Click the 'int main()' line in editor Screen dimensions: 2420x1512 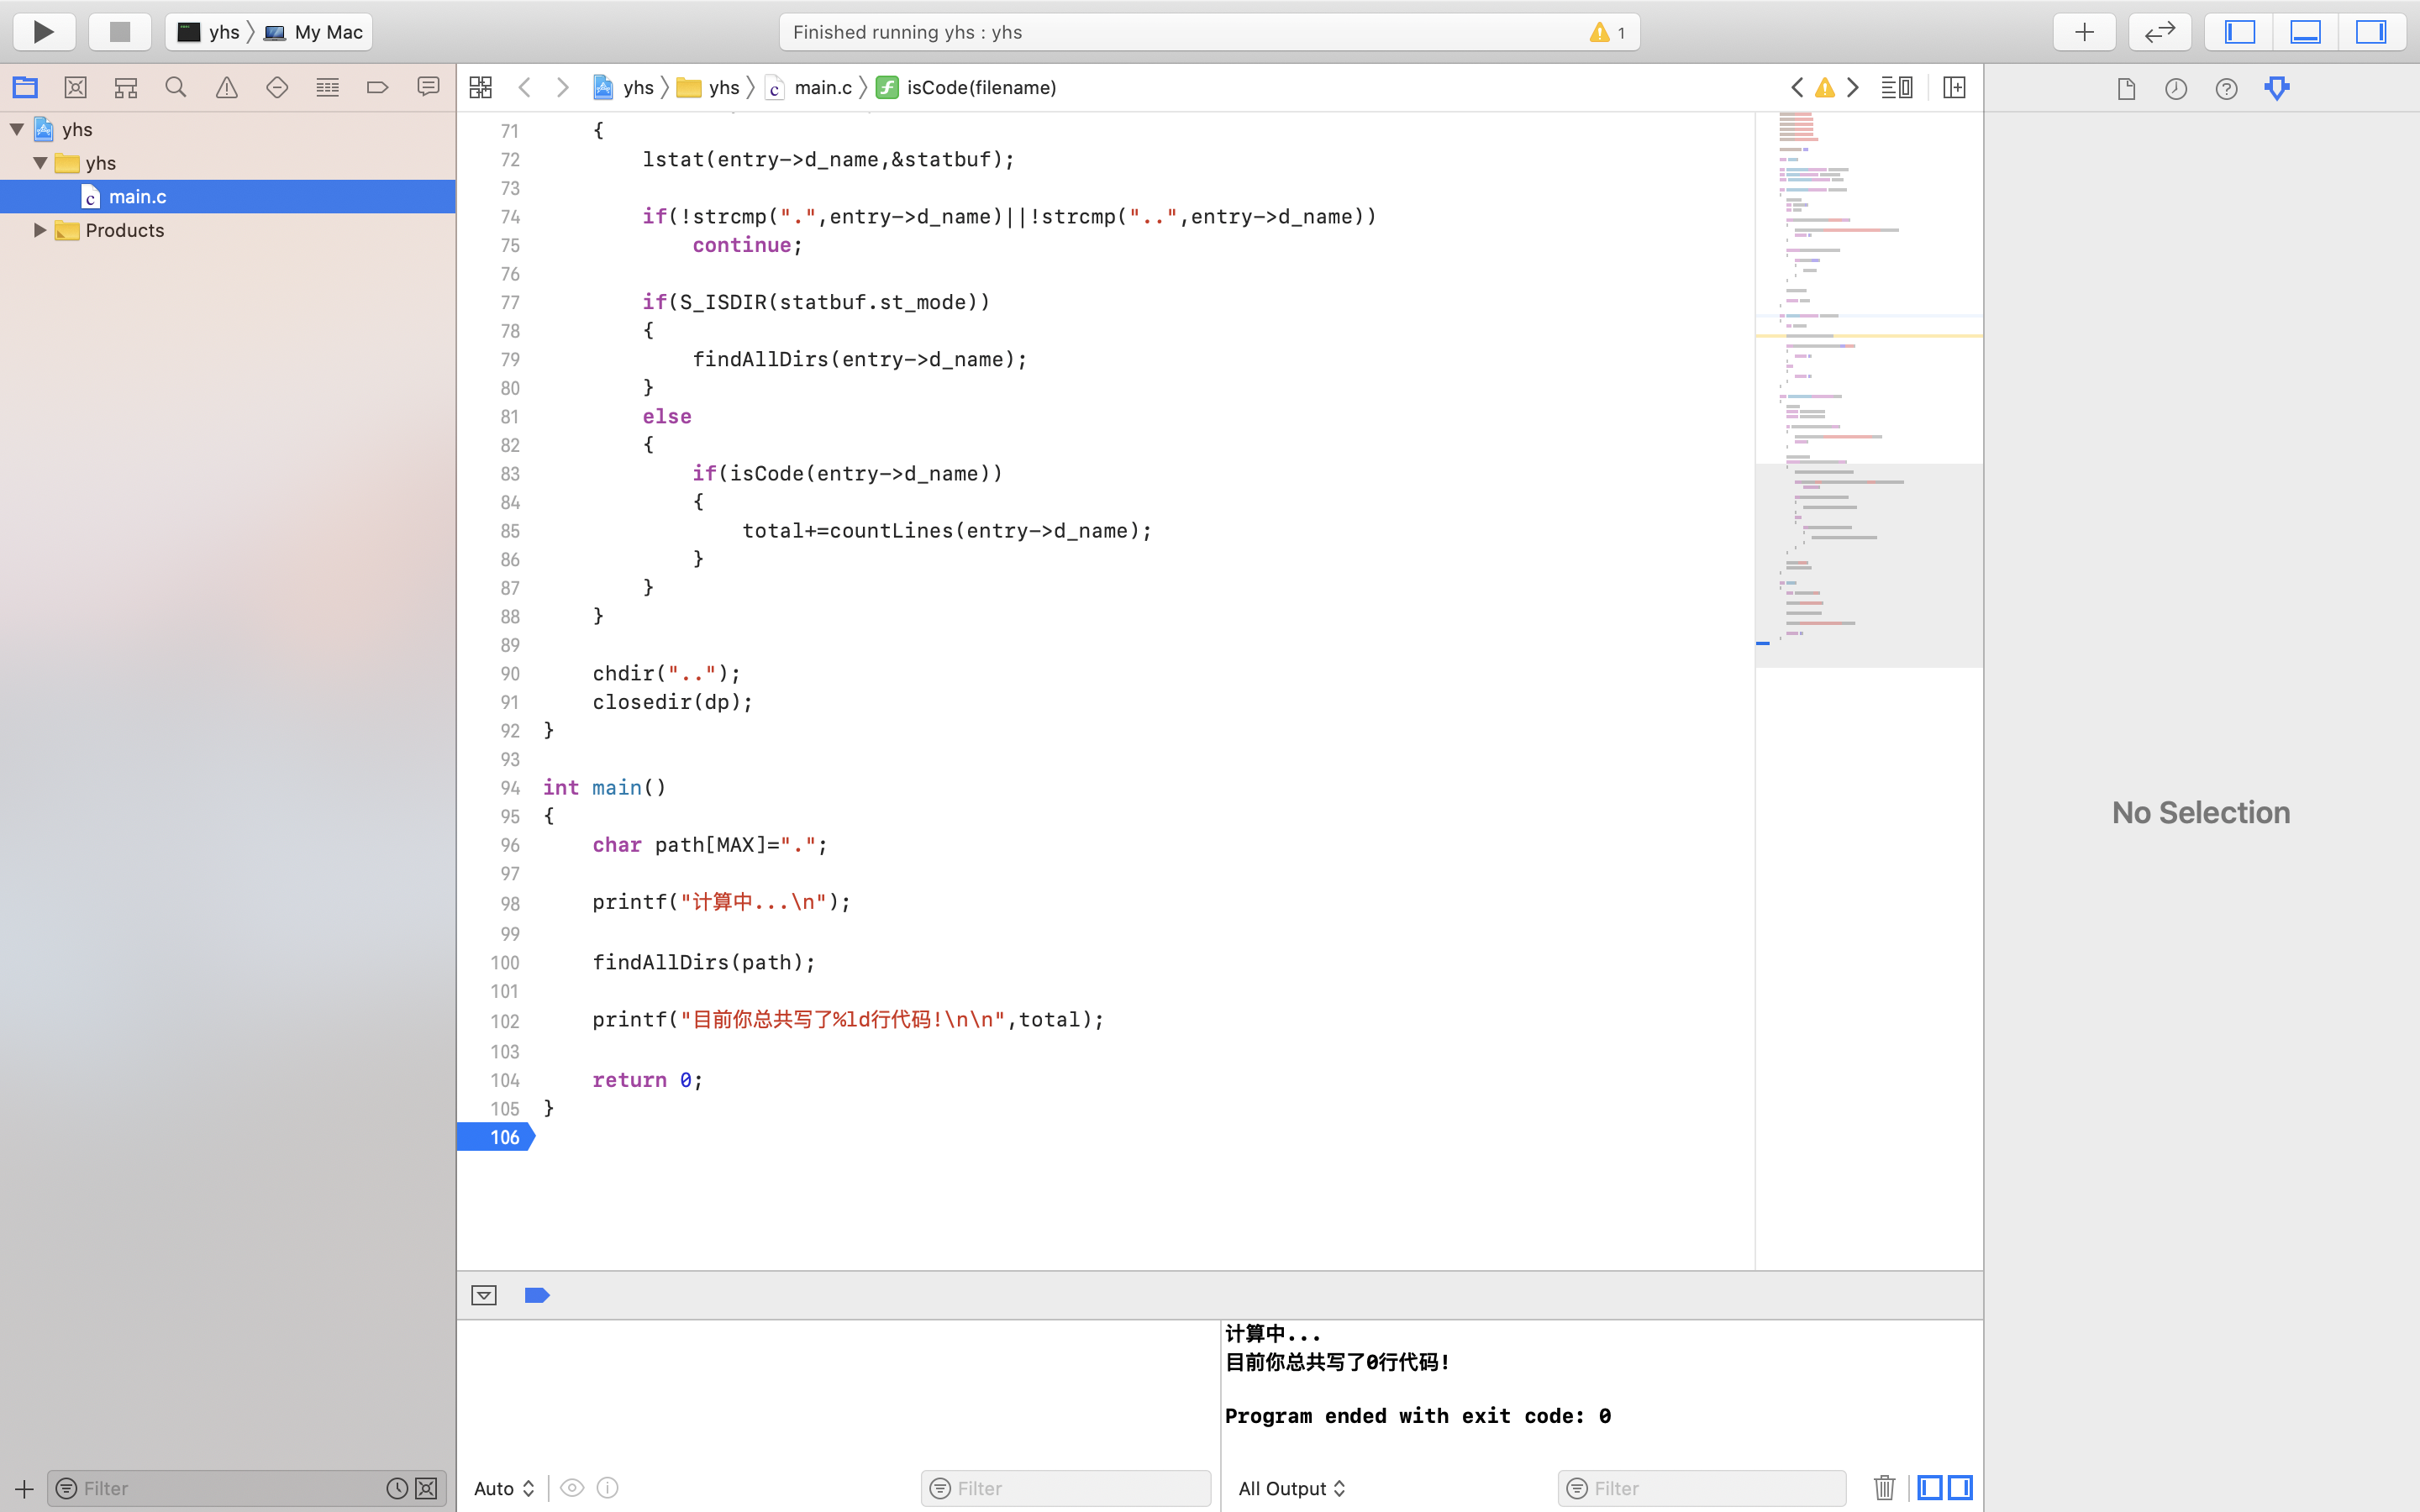point(604,788)
